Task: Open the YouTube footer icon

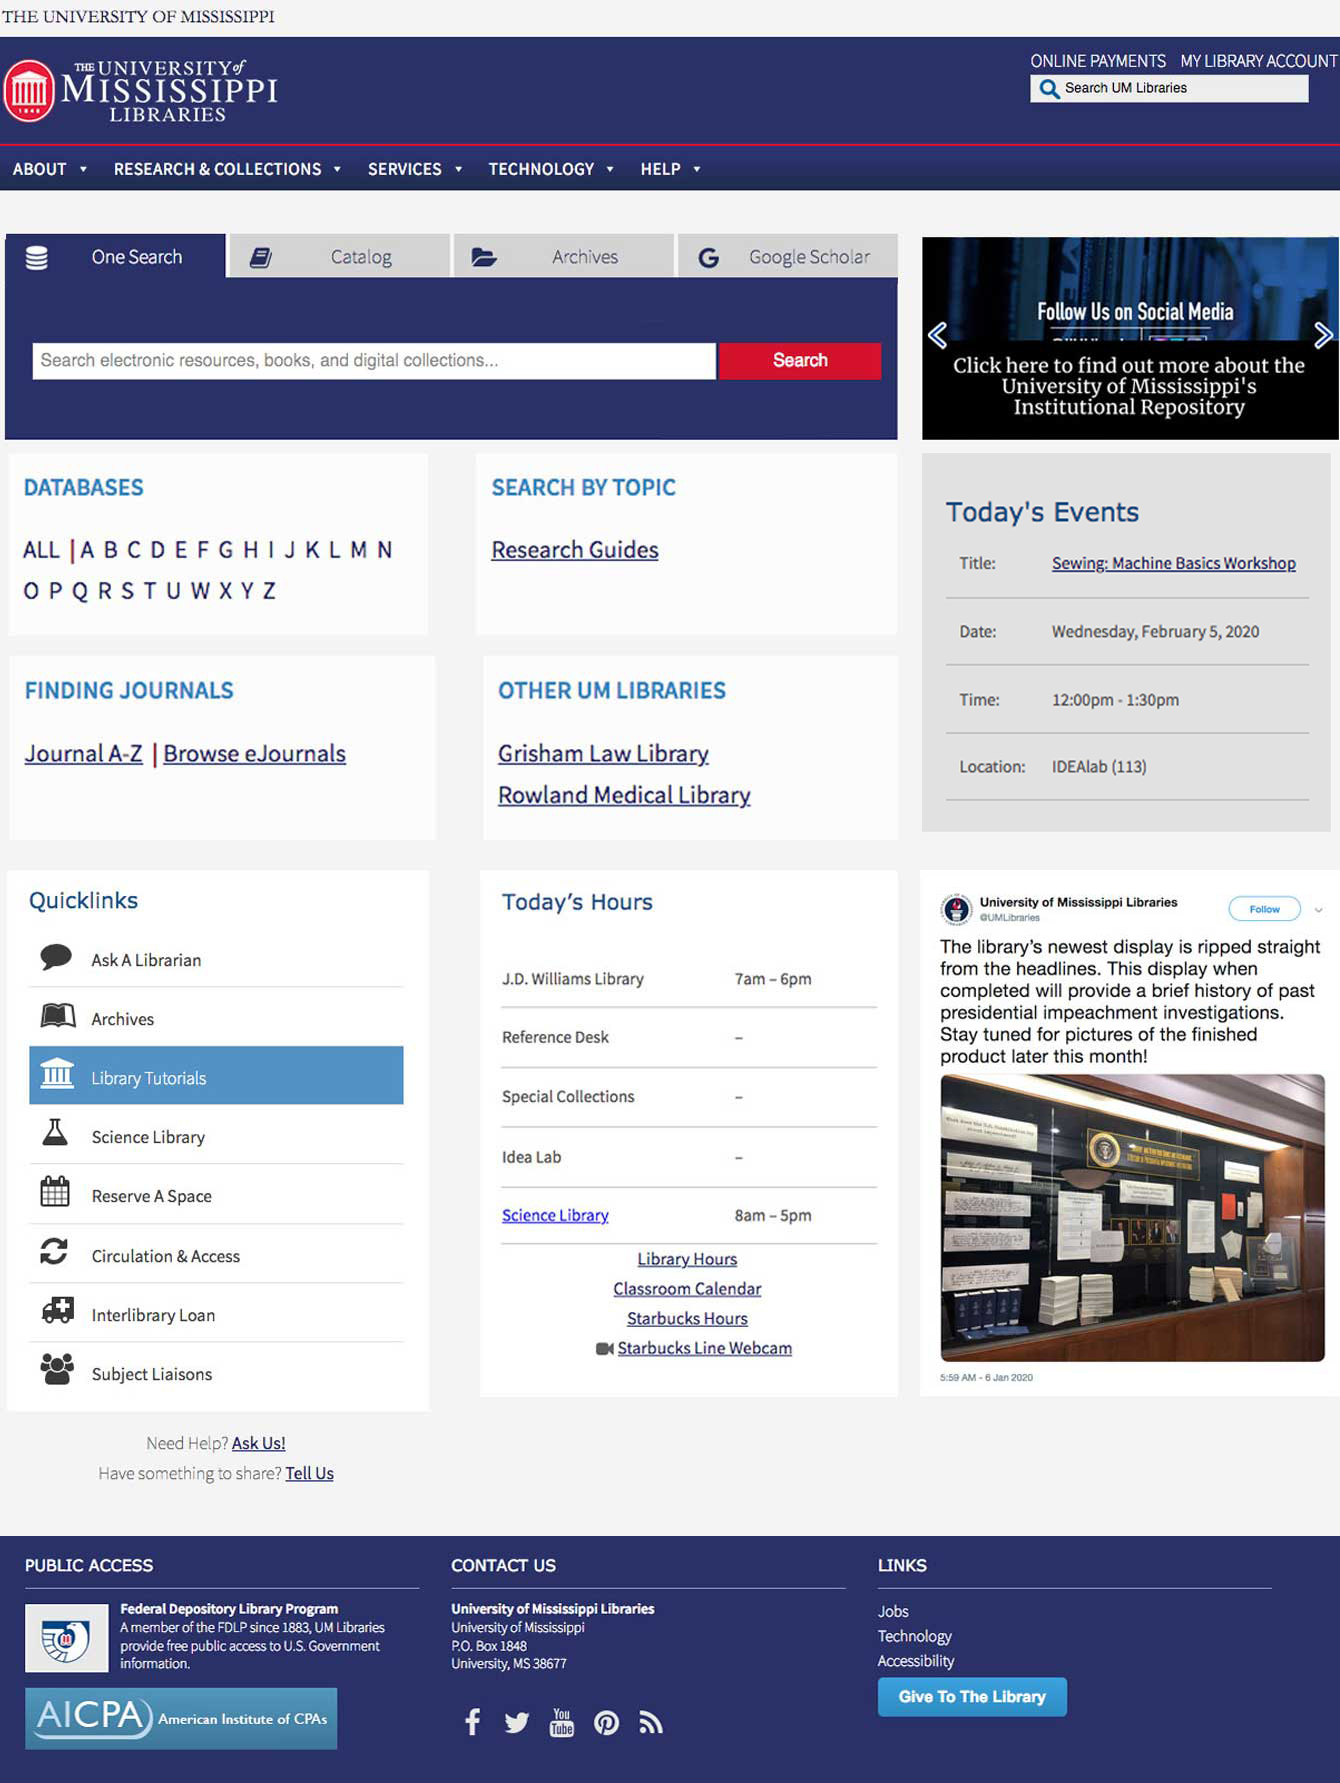Action: click(562, 1722)
